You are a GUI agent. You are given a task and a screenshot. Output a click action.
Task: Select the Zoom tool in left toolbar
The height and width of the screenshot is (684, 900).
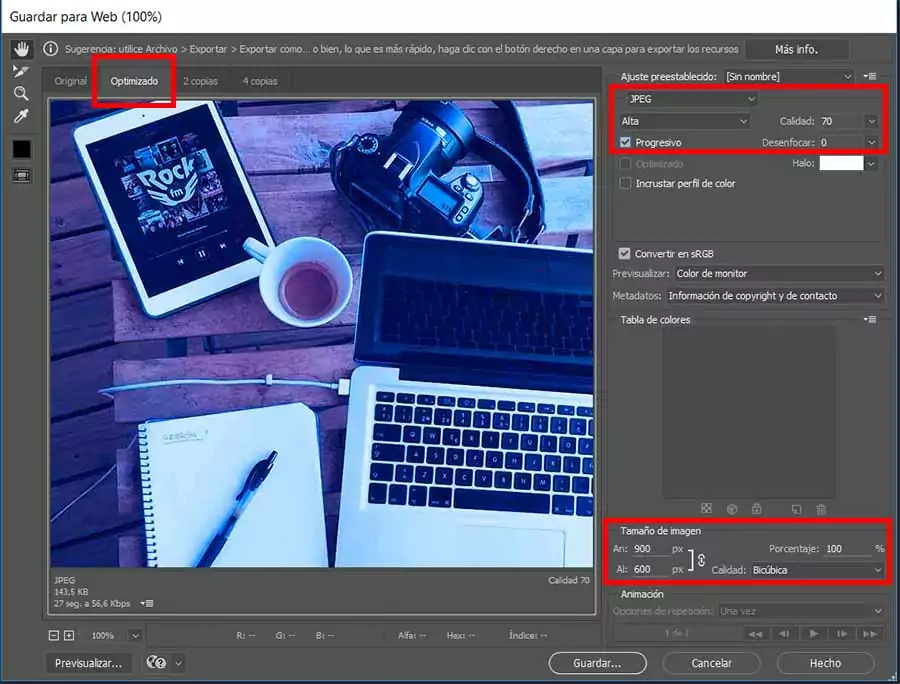point(21,94)
